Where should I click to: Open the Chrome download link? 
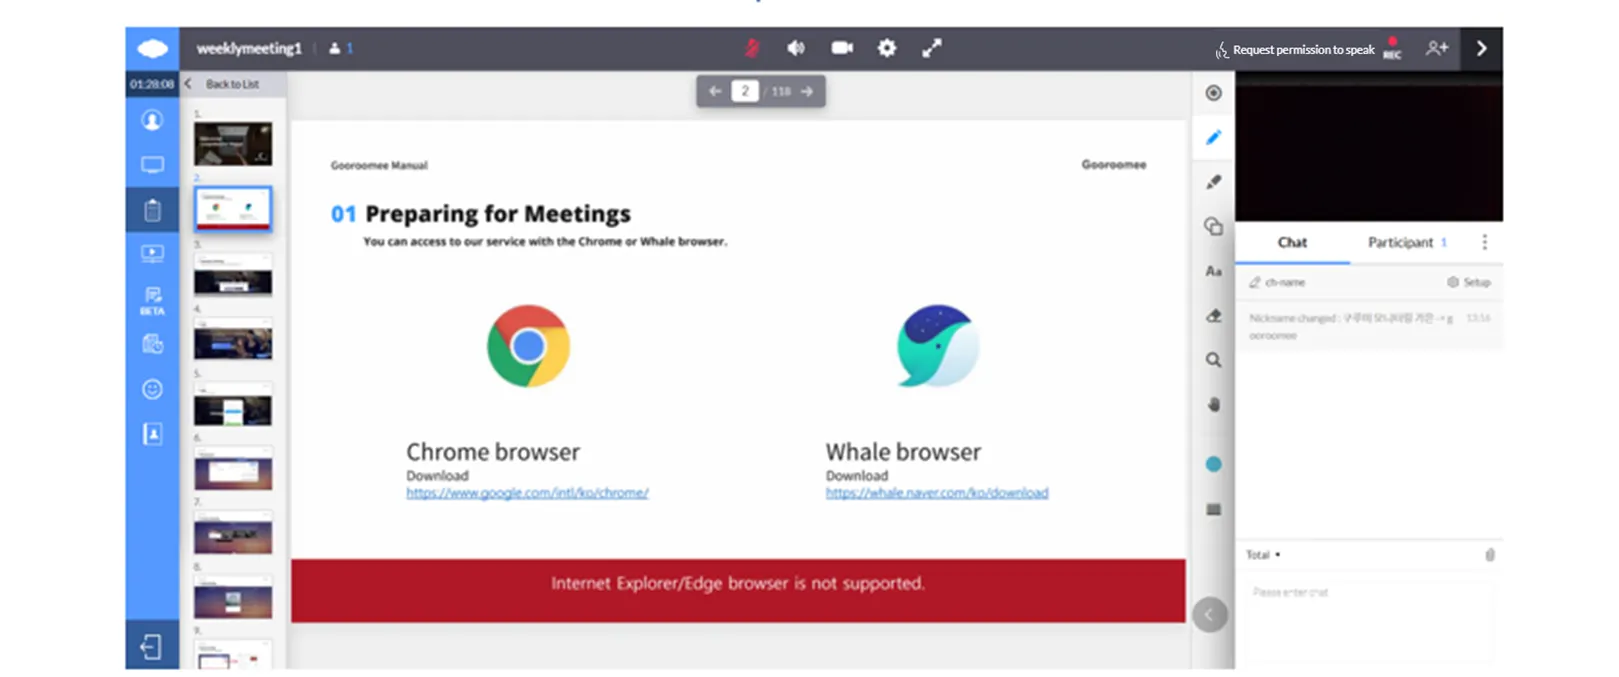(x=527, y=493)
